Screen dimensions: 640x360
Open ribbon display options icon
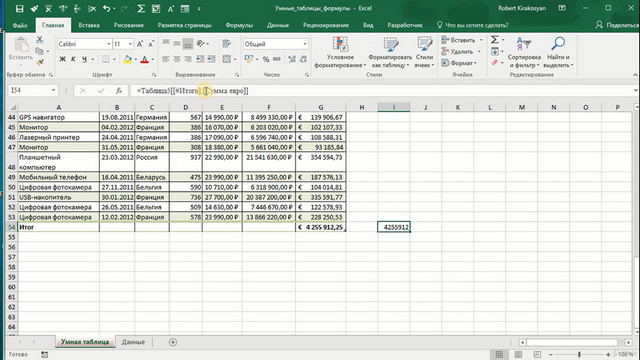tap(562, 8)
